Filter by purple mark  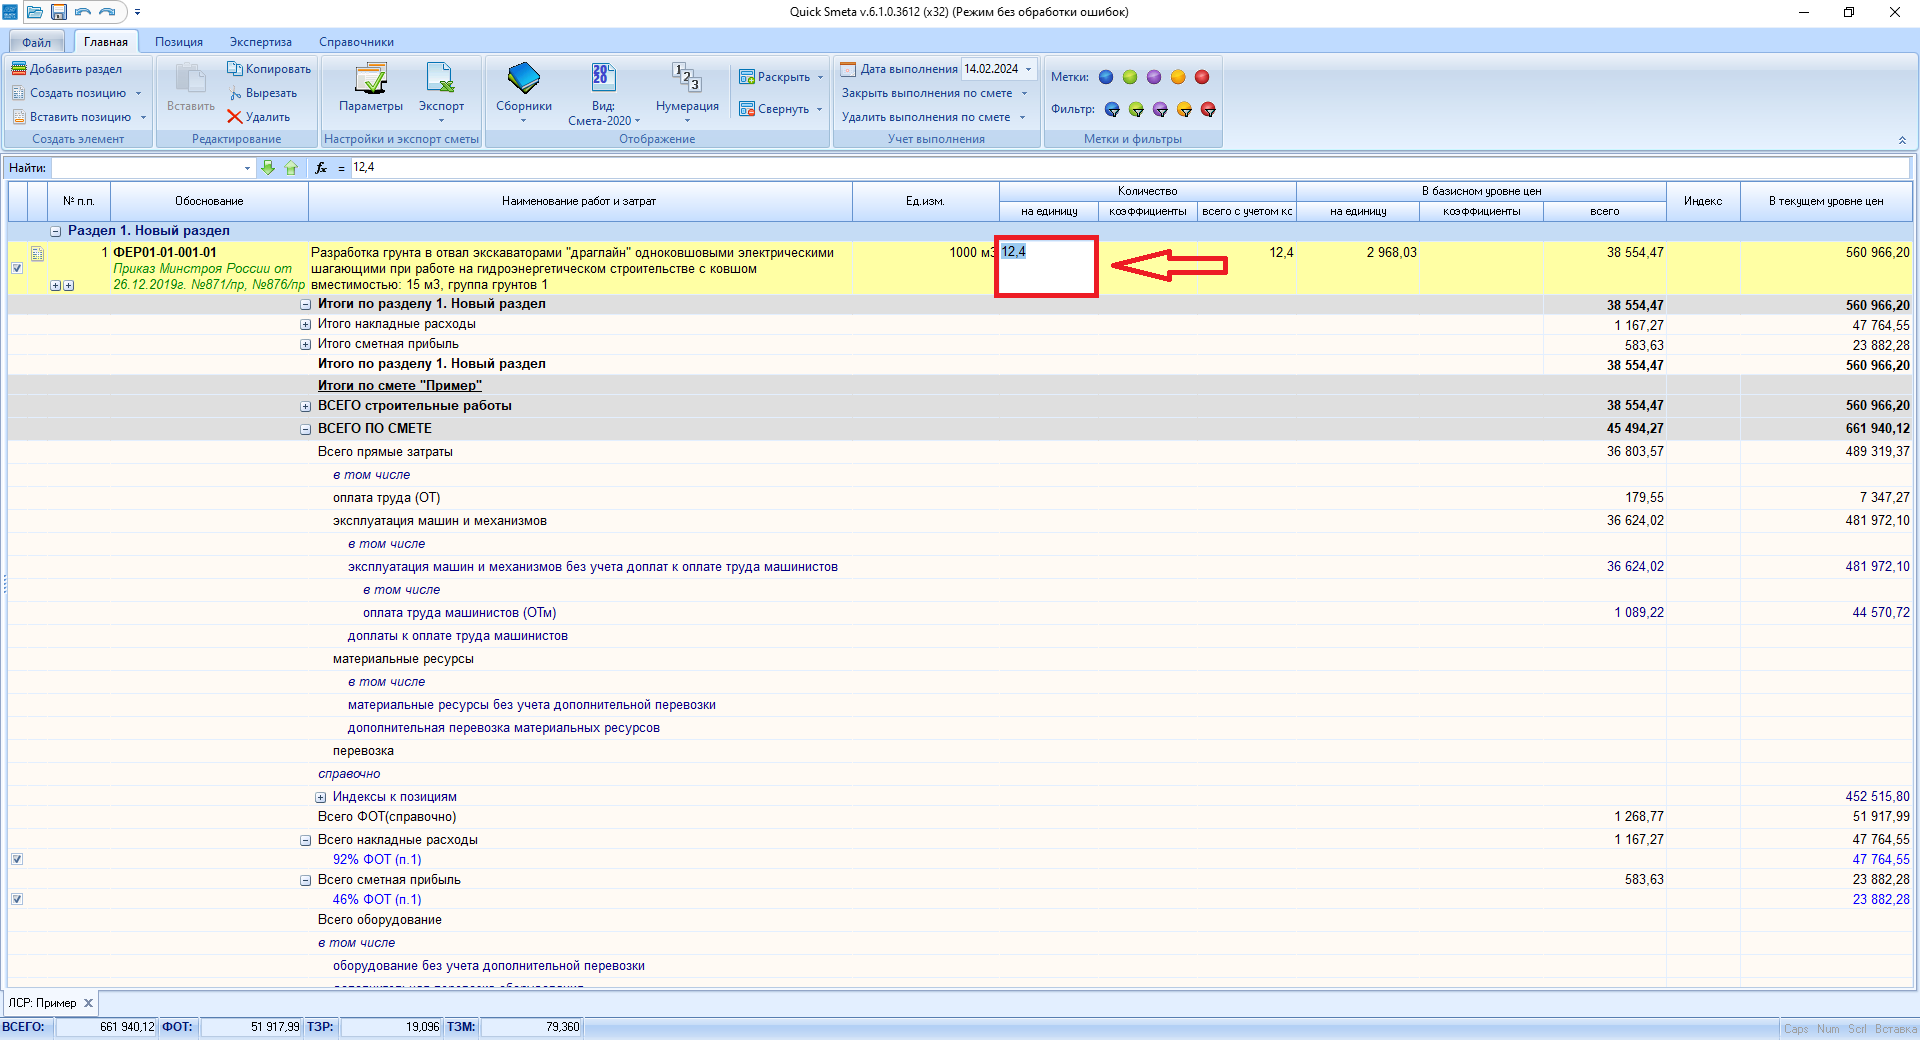(1160, 109)
